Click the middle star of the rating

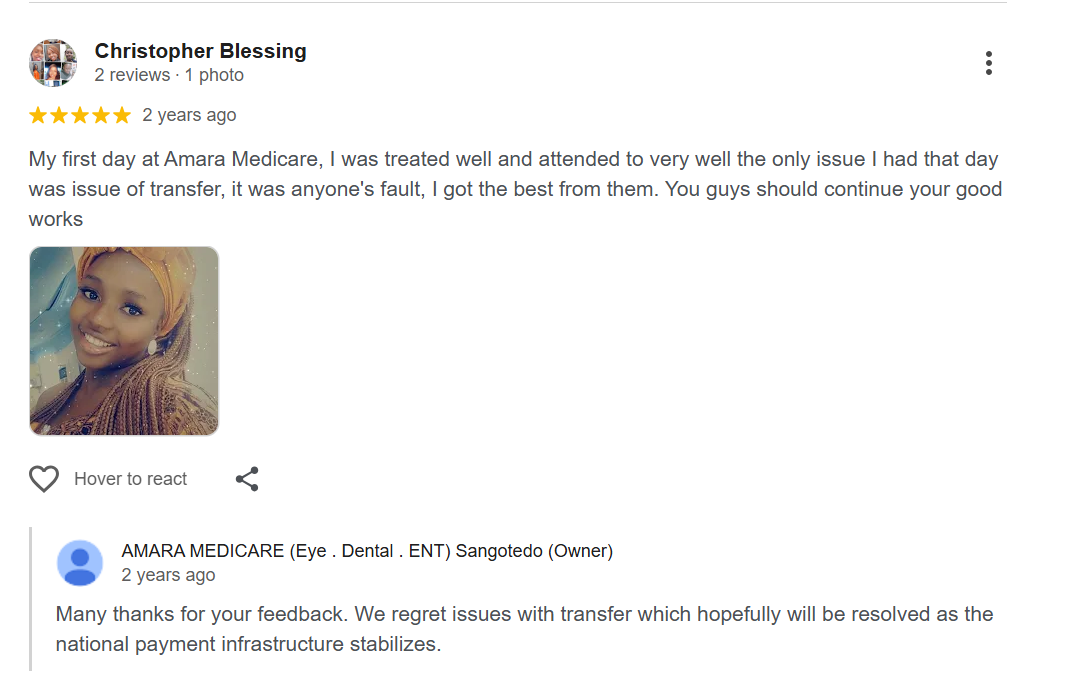pos(80,115)
